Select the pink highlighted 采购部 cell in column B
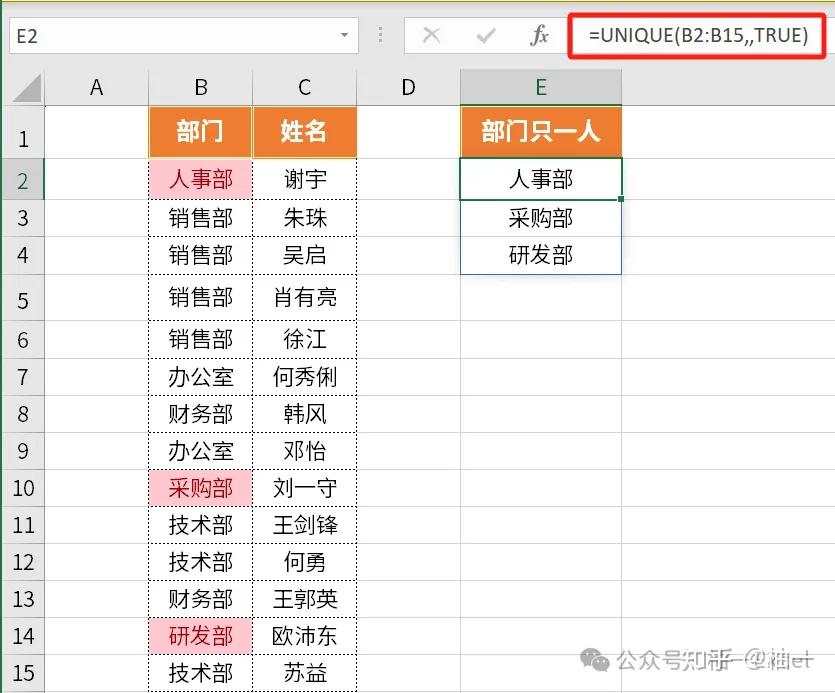 [200, 488]
